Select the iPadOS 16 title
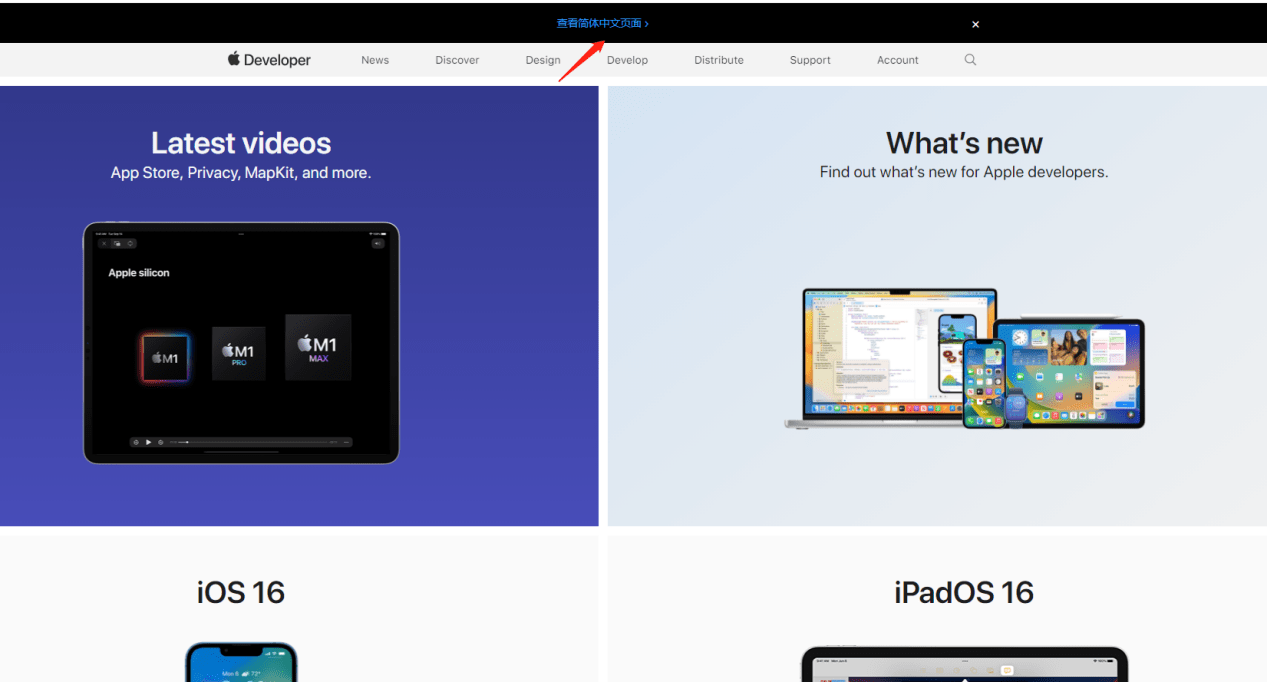The image size is (1267, 682). click(964, 592)
